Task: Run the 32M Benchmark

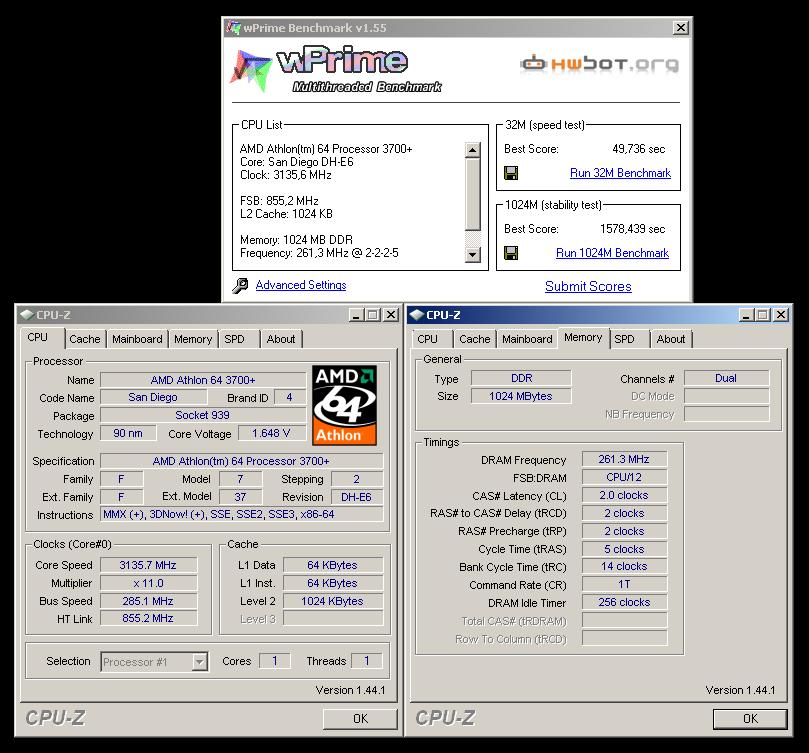Action: click(620, 173)
